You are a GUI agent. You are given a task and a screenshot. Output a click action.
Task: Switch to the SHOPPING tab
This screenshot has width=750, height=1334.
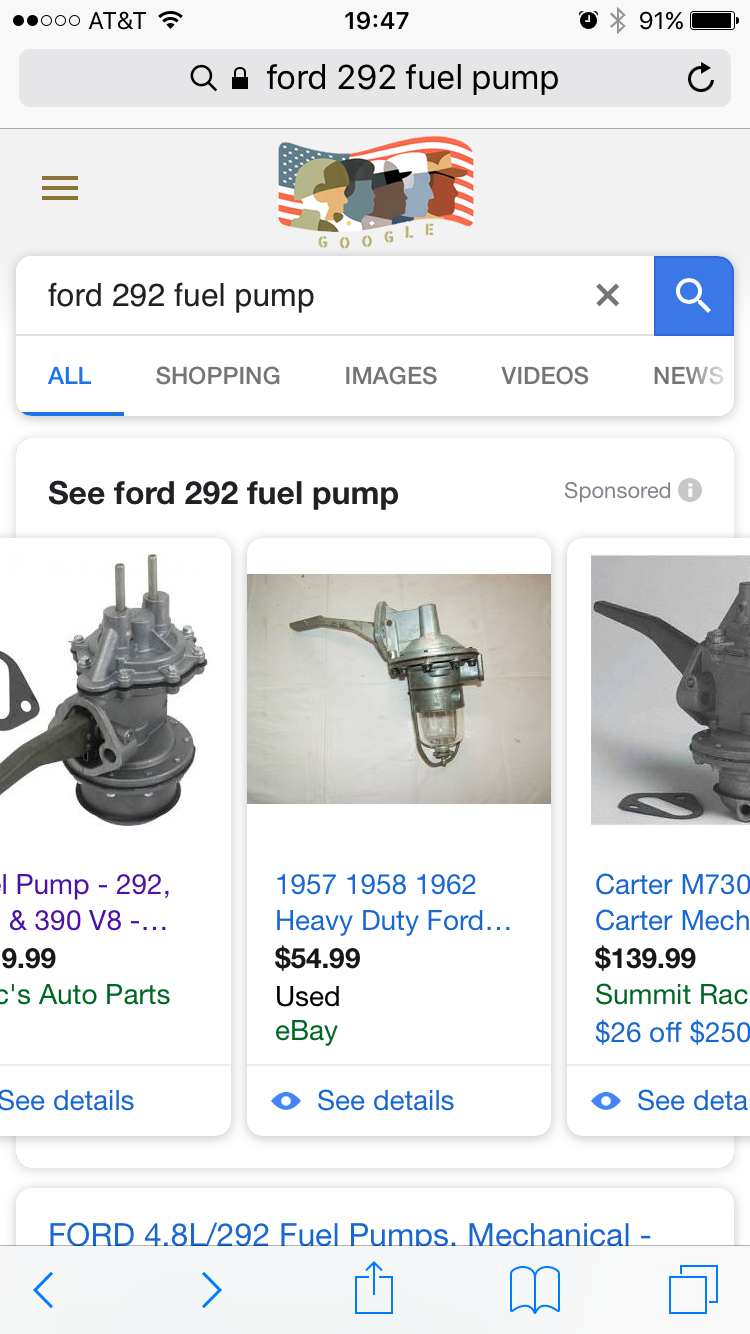(x=217, y=376)
